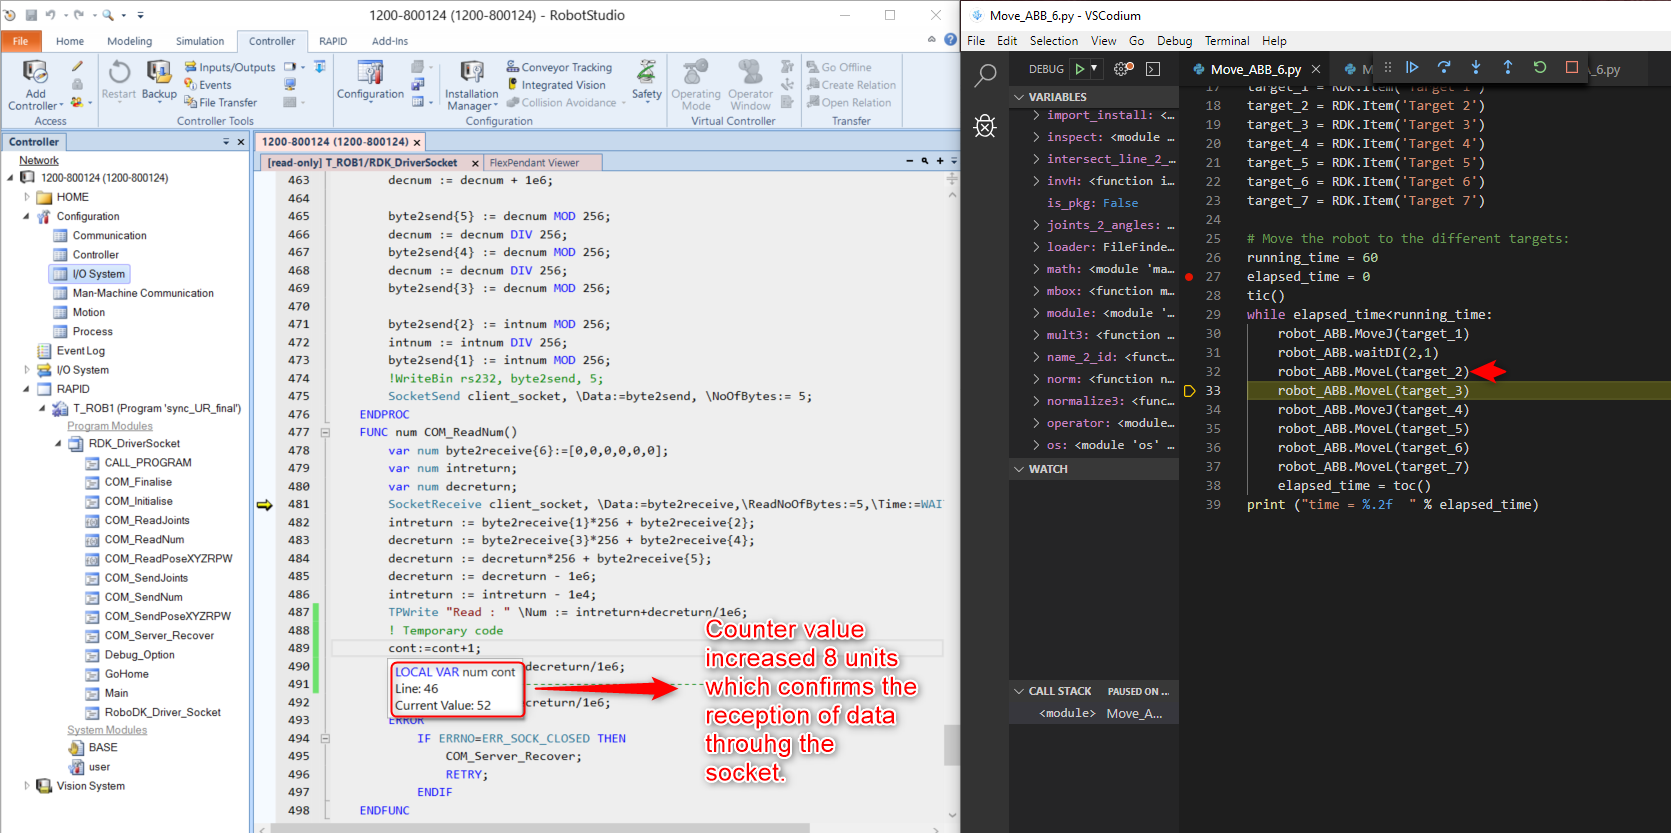Toggle auto-hide pin on Controller panel
Viewport: 1671px width, 833px height.
pyautogui.click(x=226, y=142)
